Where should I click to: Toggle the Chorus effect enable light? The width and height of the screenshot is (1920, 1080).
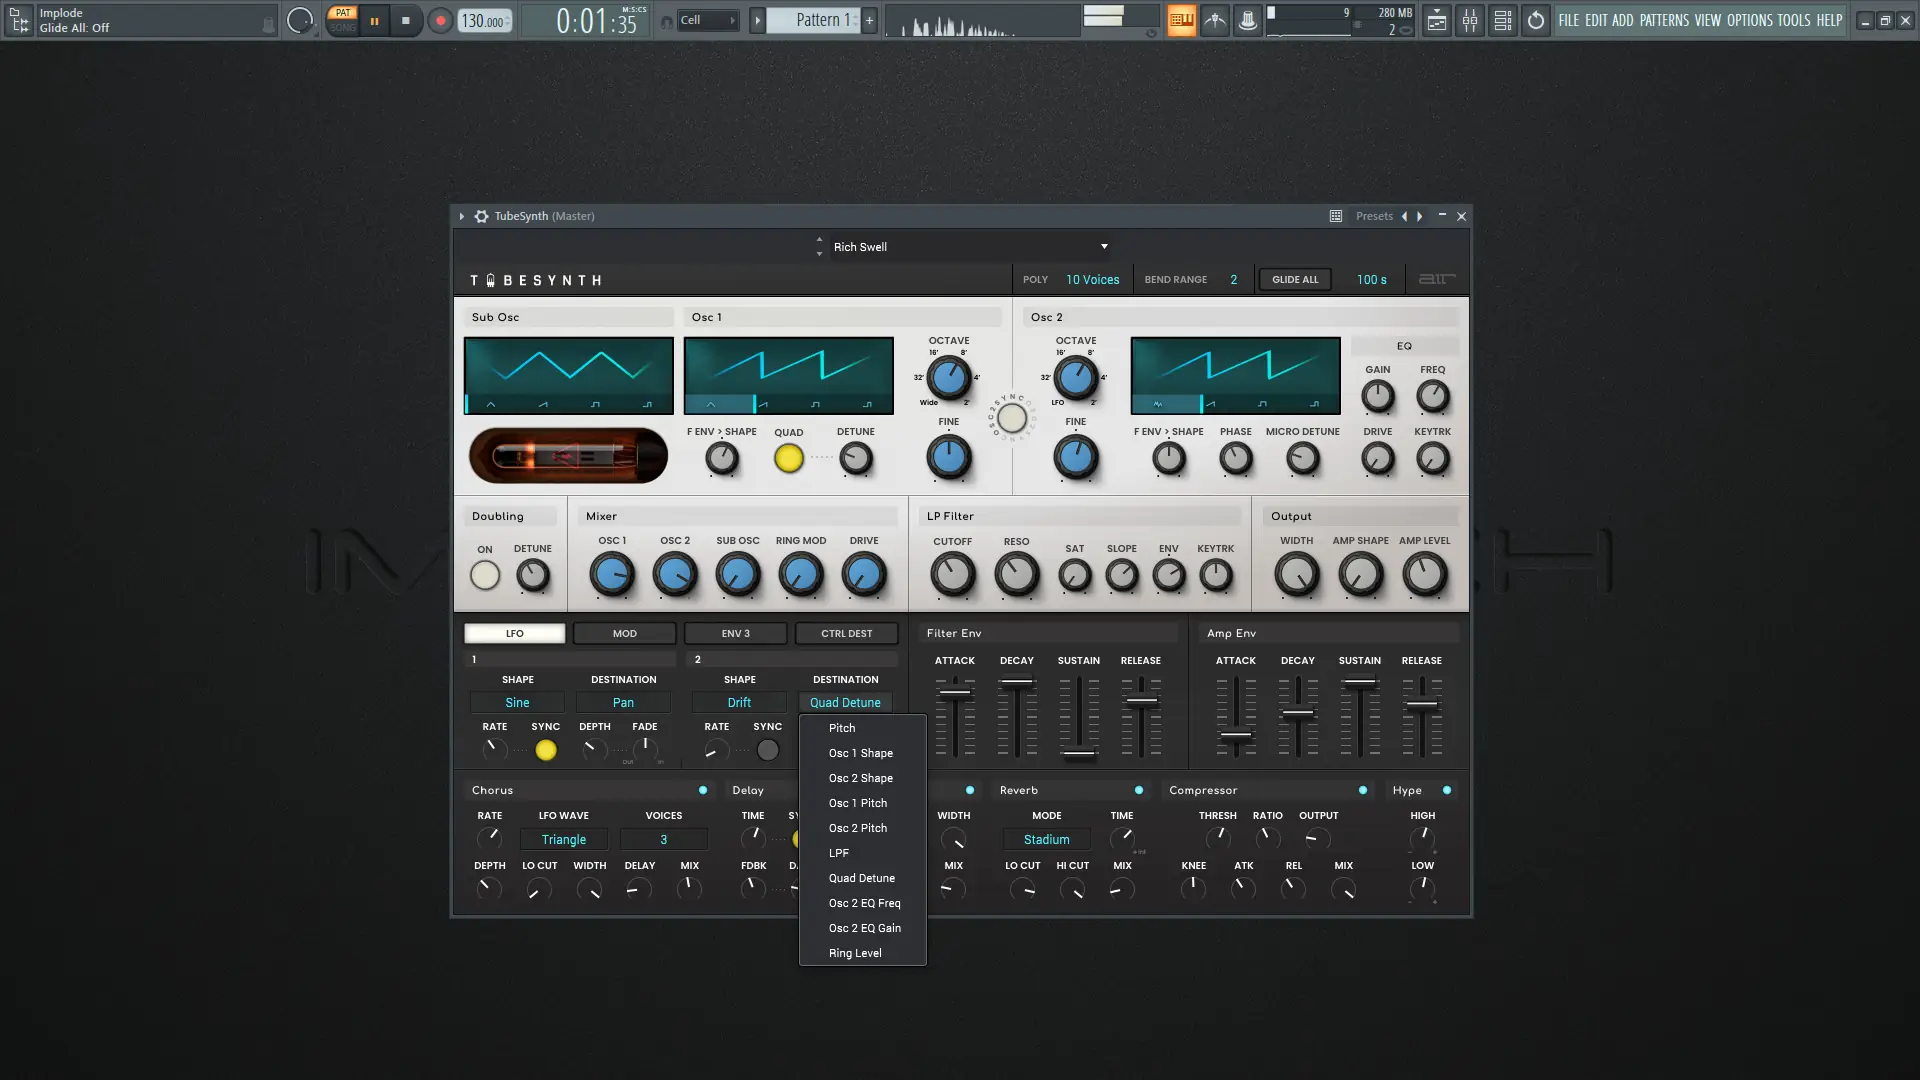pos(703,790)
